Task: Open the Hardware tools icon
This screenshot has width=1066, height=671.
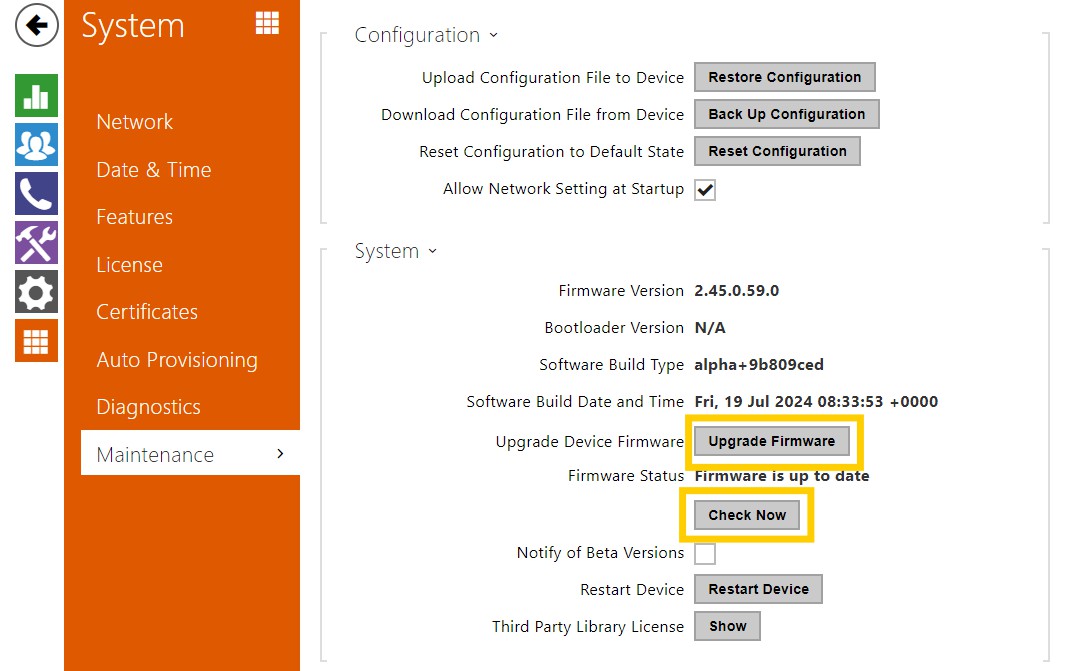Action: pyautogui.click(x=36, y=243)
